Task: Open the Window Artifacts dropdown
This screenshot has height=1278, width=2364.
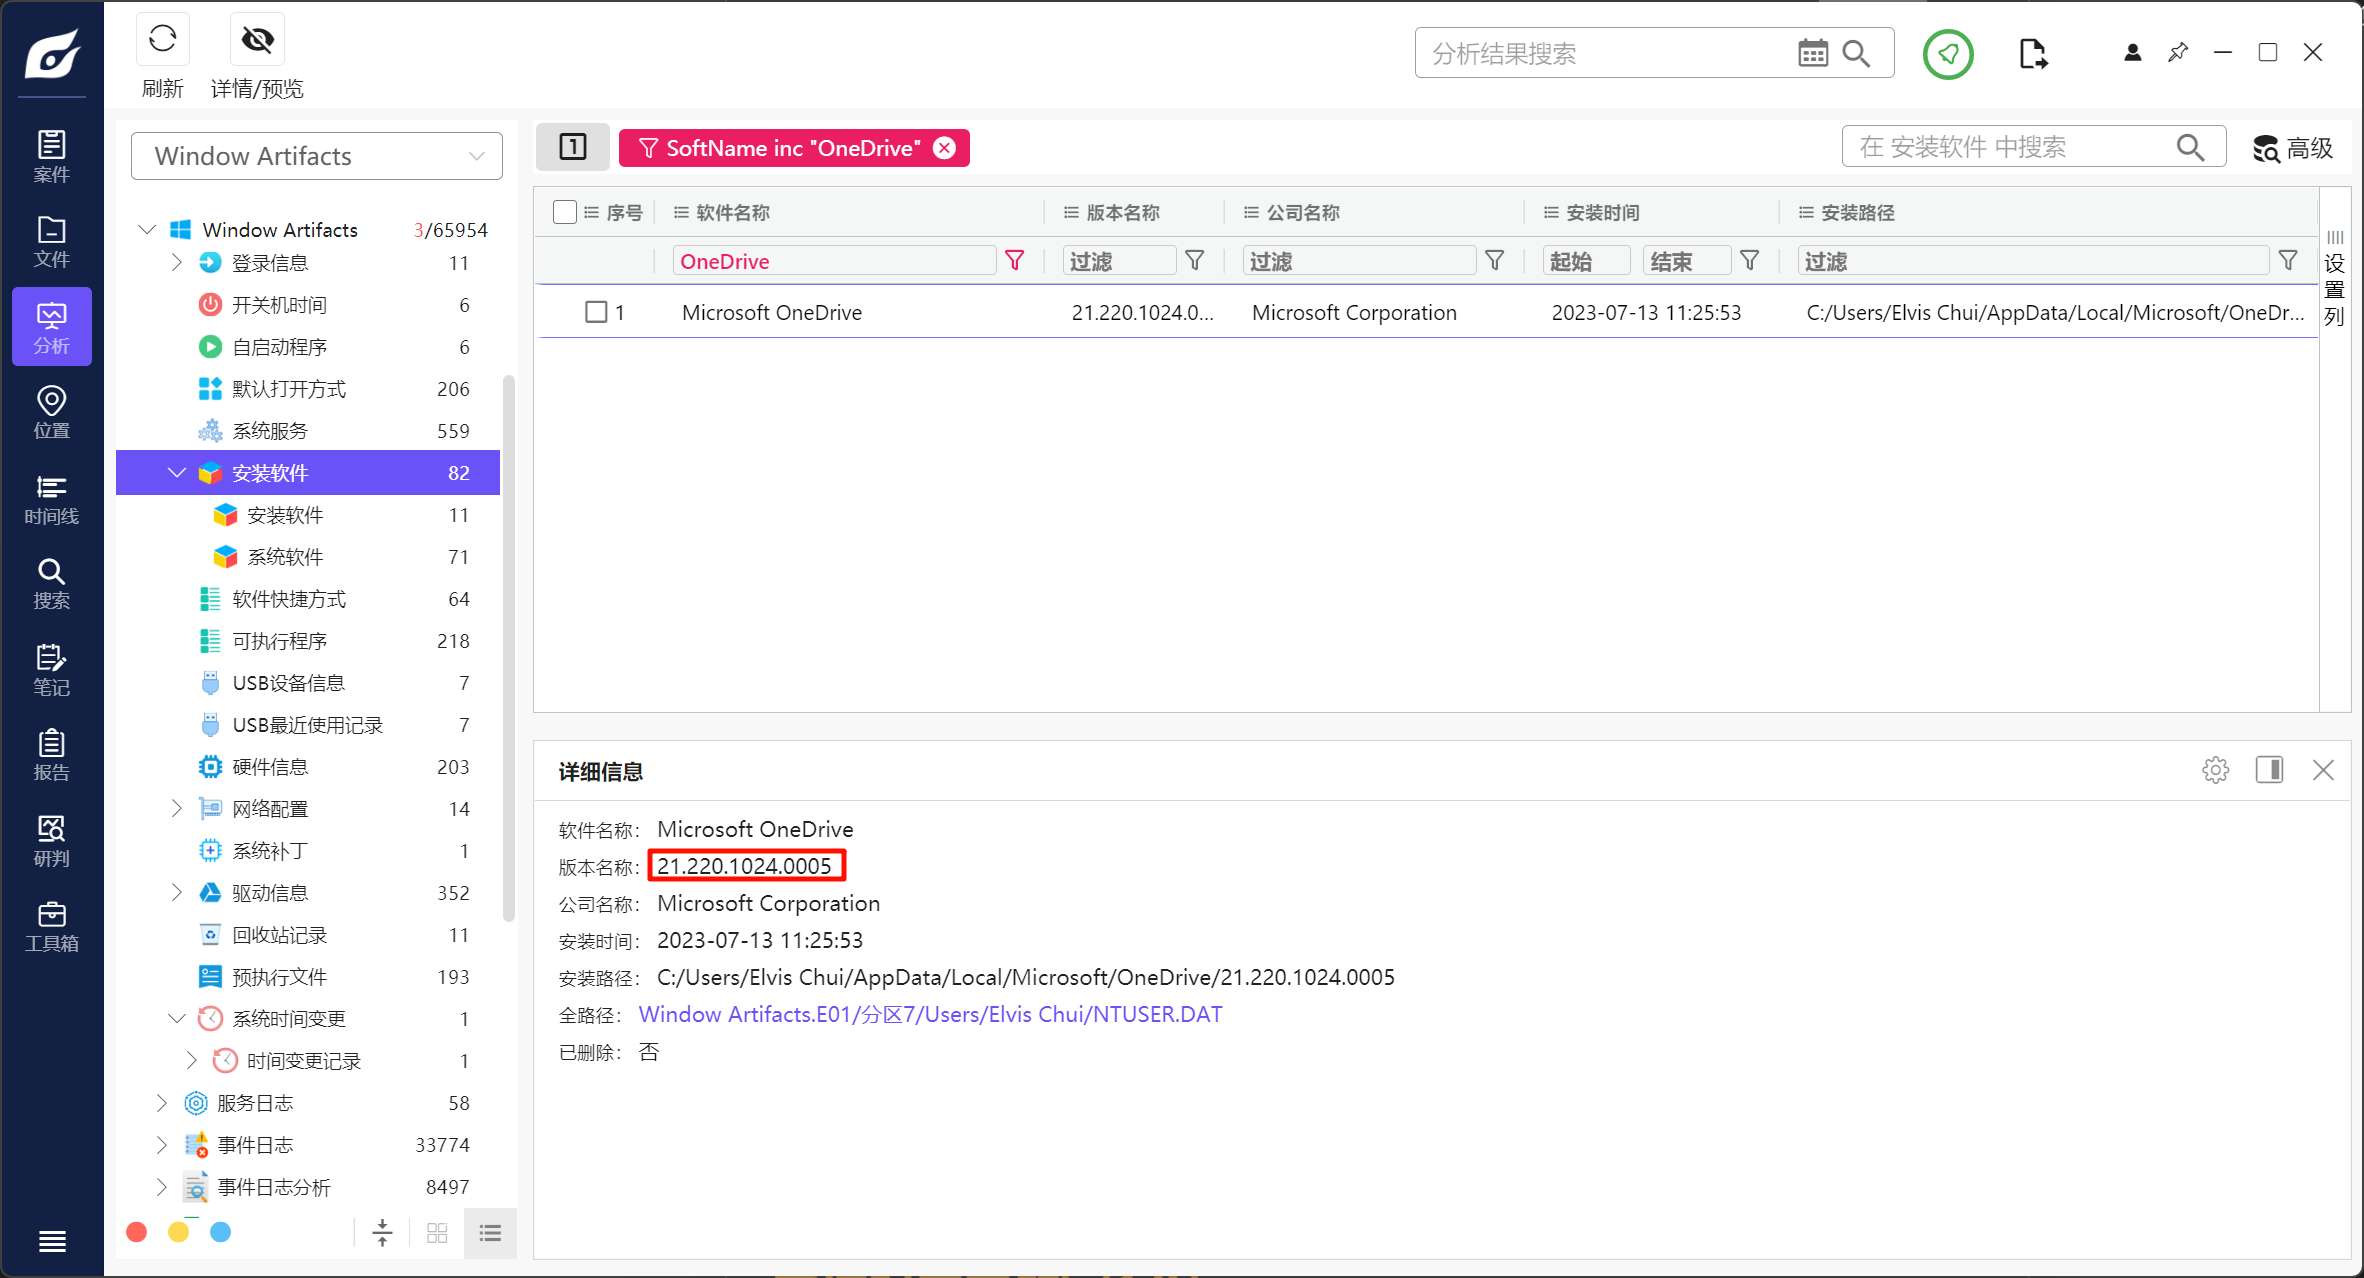Action: [x=316, y=156]
